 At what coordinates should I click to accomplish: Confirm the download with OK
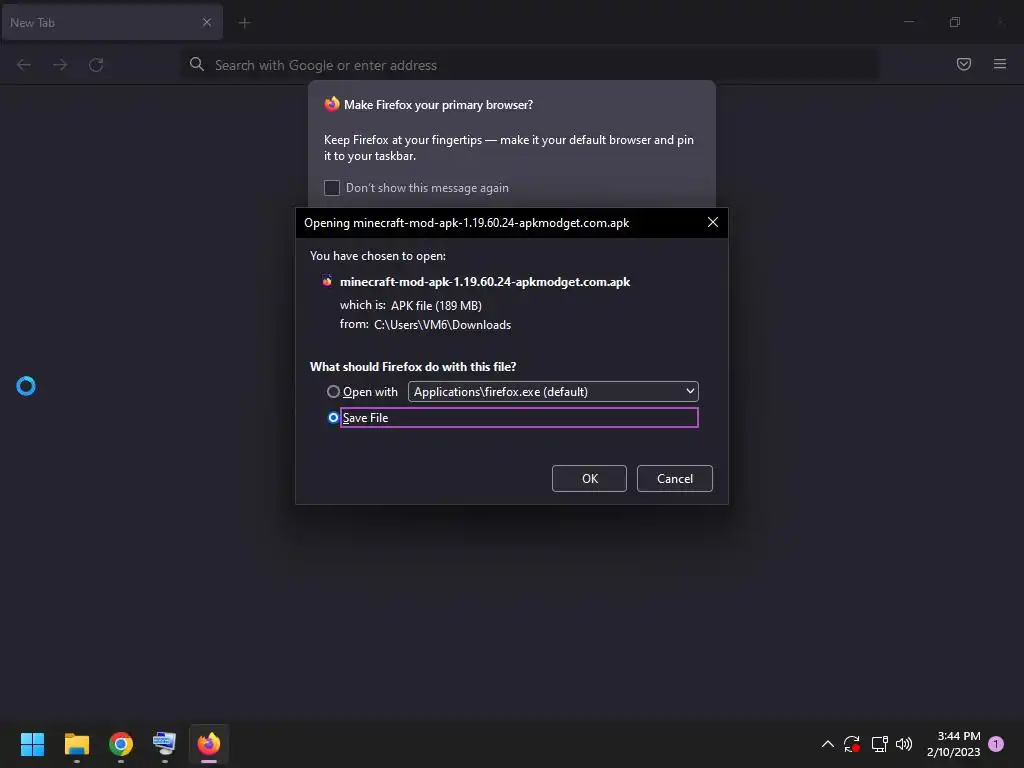(589, 479)
